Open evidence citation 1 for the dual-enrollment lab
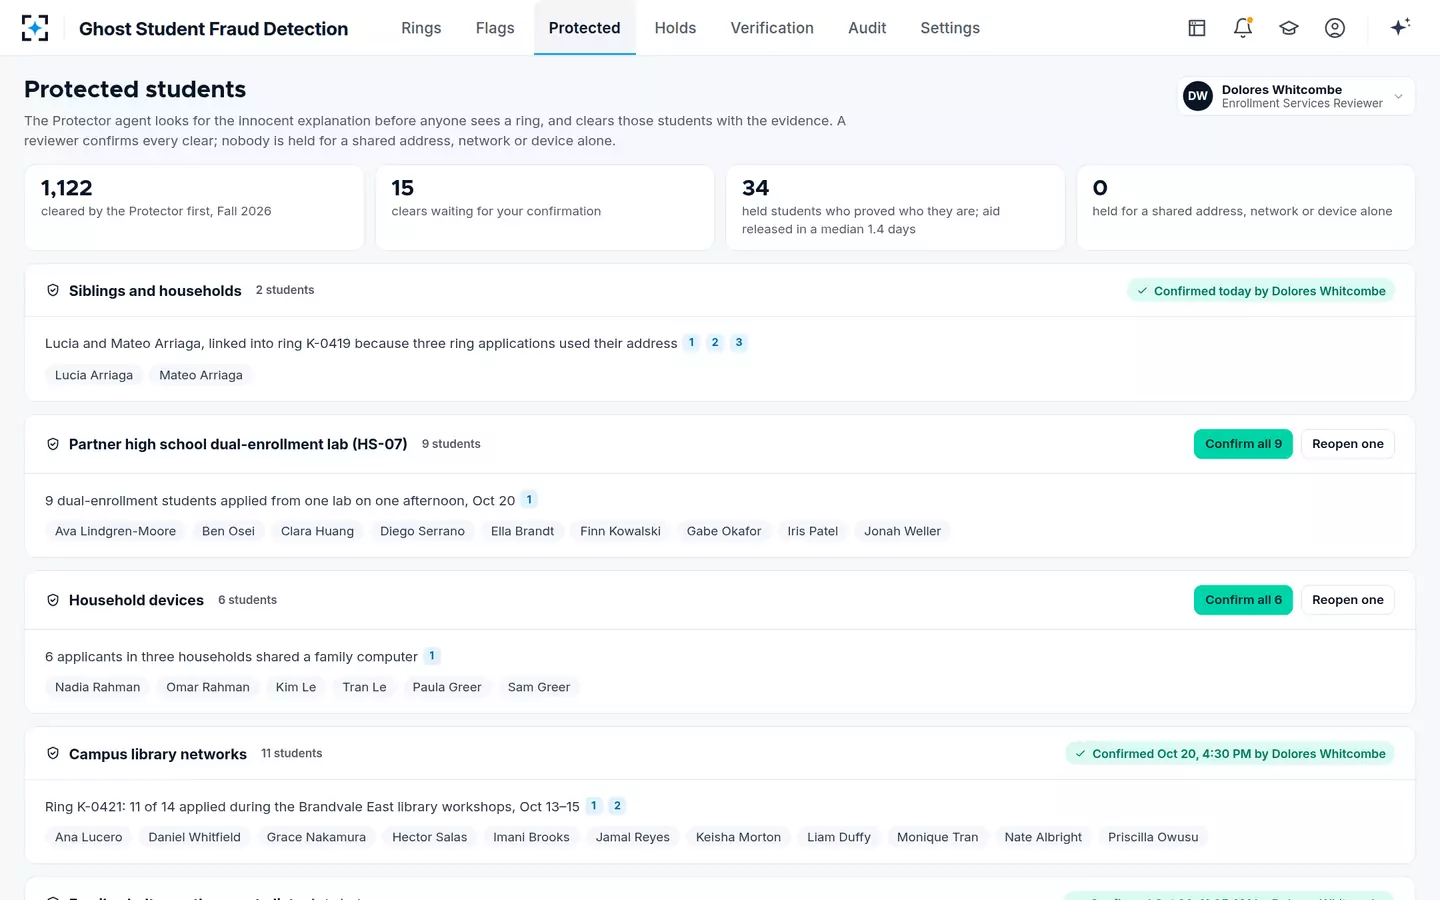The image size is (1440, 900). coord(529,499)
